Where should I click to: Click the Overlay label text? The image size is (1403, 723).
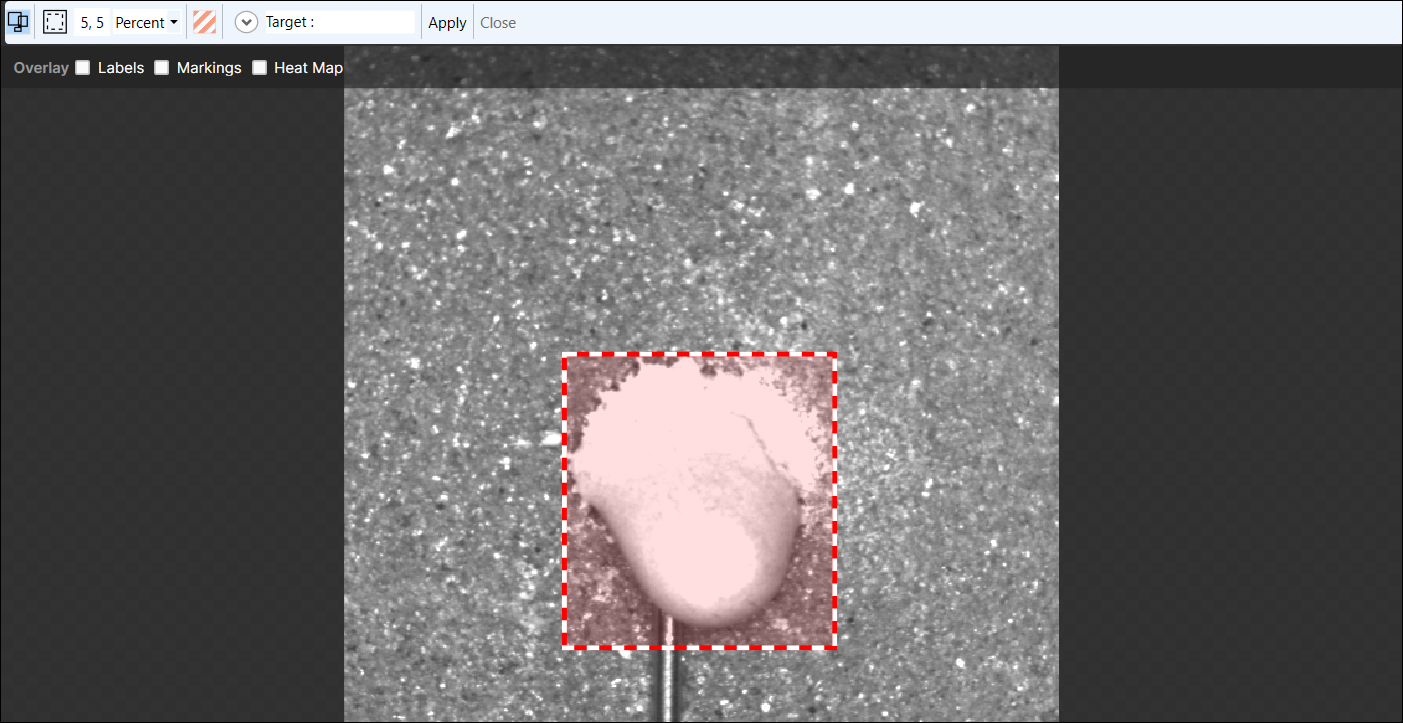pyautogui.click(x=41, y=68)
